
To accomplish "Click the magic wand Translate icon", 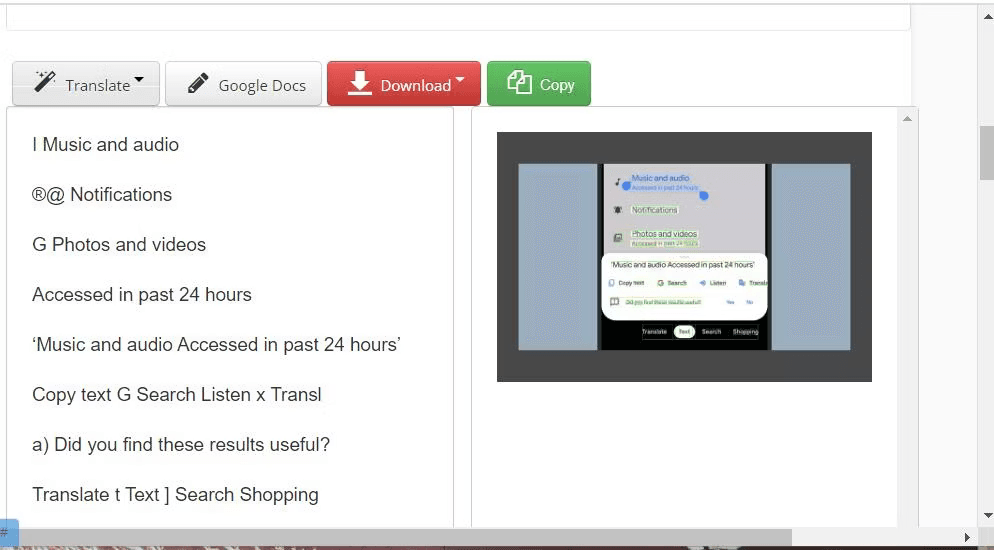I will [x=44, y=82].
